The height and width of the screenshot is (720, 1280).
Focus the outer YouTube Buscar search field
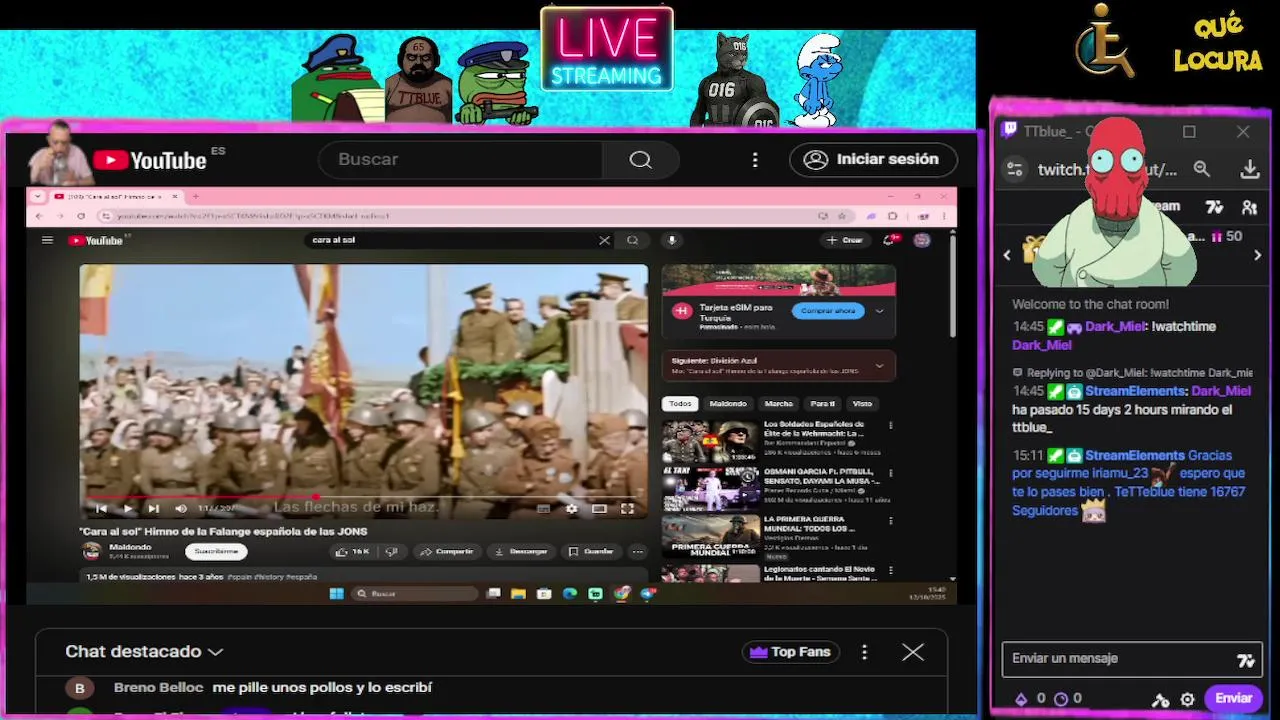pos(460,159)
